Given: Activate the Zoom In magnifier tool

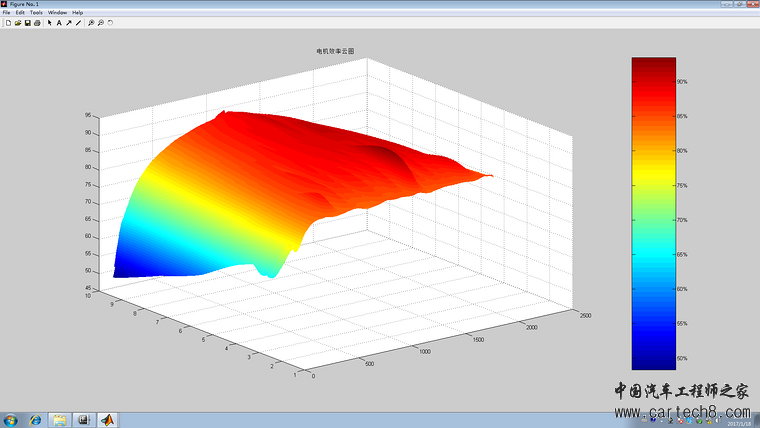Looking at the screenshot, I should [x=91, y=22].
